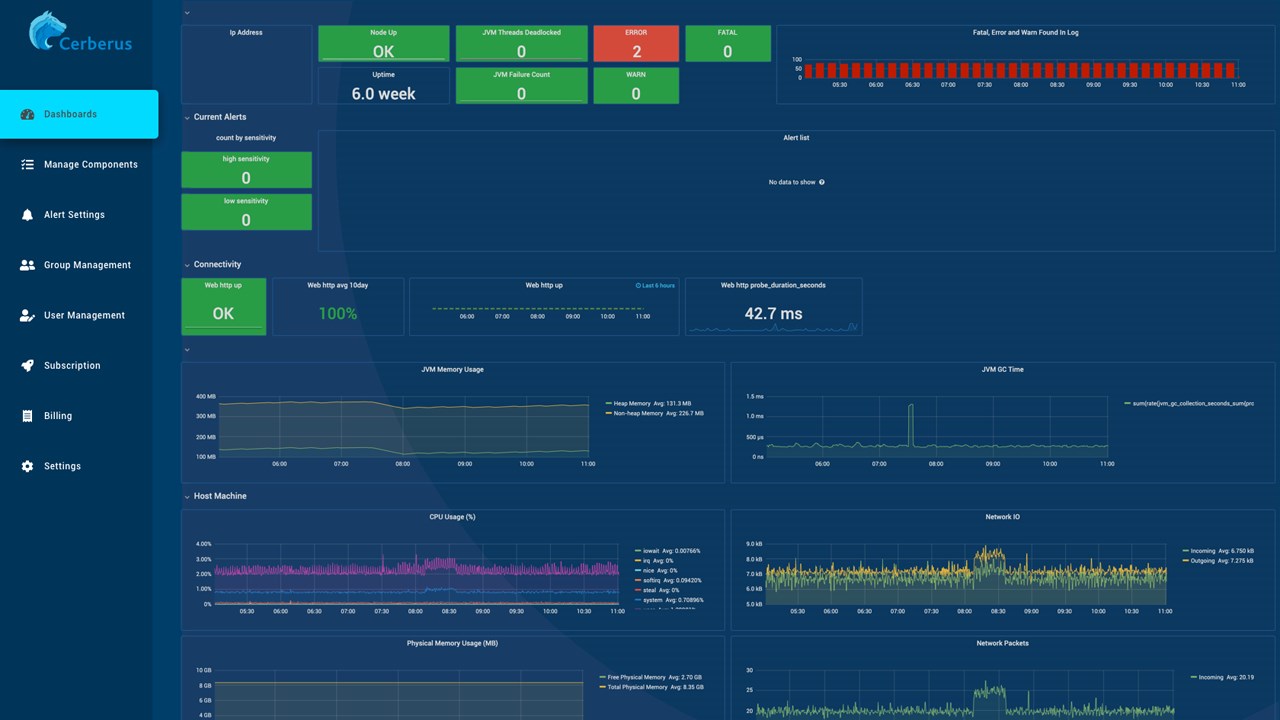Screen dimensions: 1280x720
Task: Click the 6.0 week uptime value
Action: pos(383,94)
